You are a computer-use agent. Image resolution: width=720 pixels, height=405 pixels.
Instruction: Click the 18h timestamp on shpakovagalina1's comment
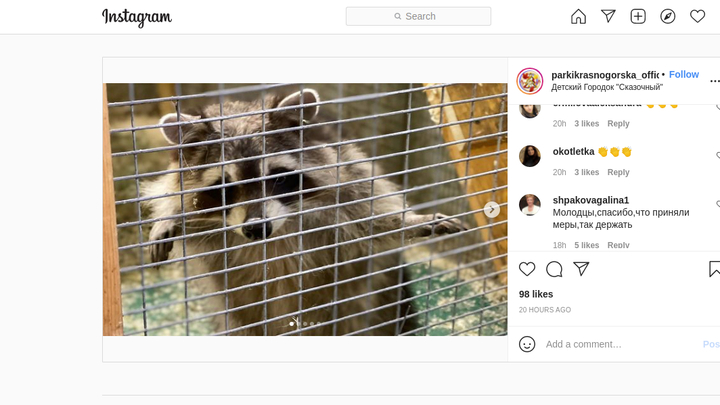click(559, 245)
